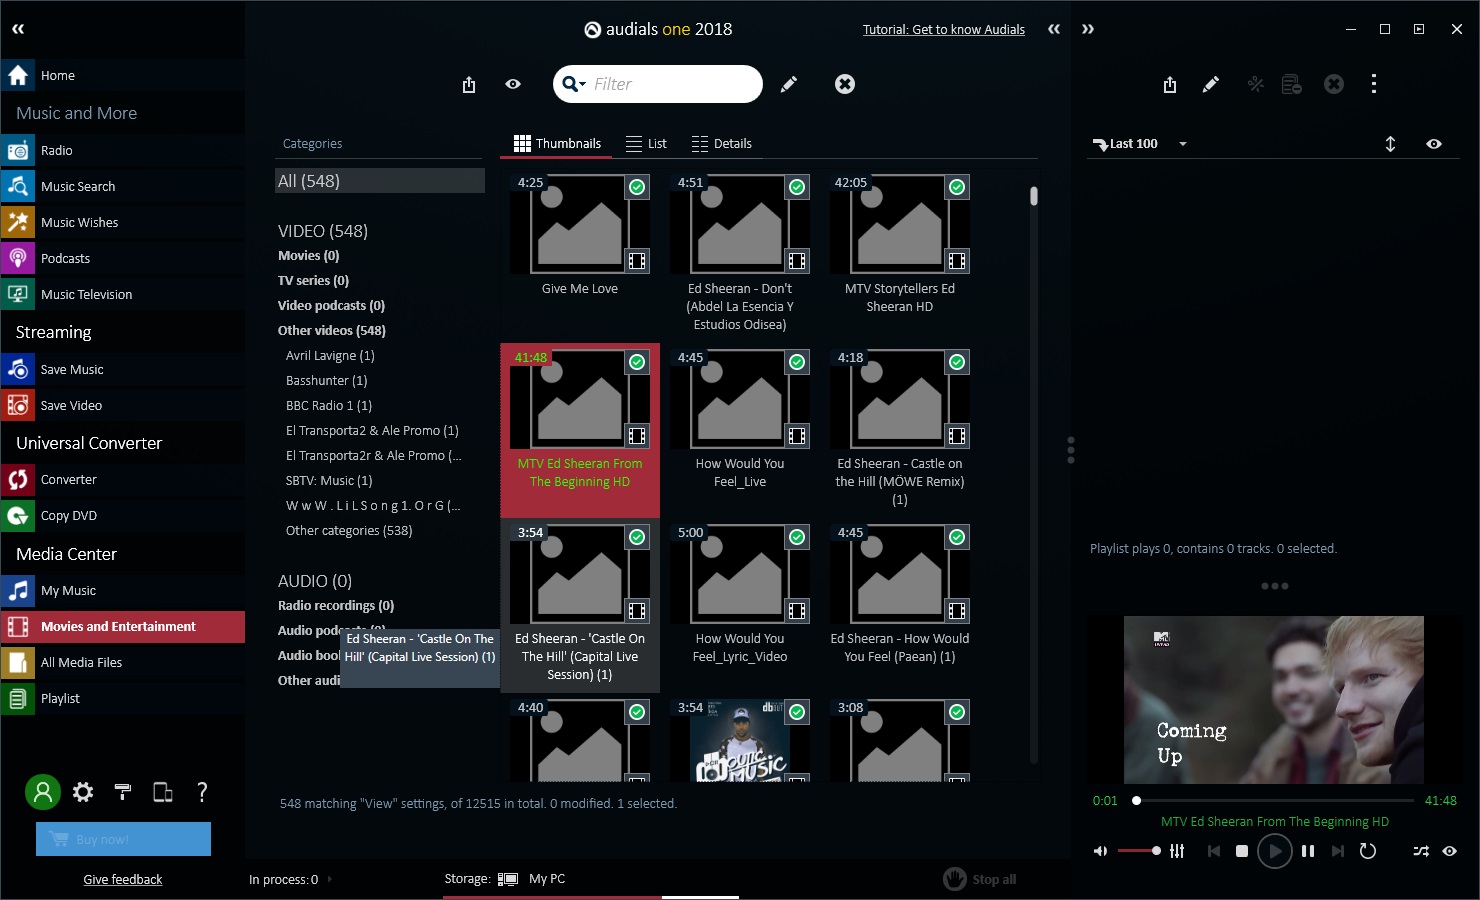Screen dimensions: 1480x900
Task: Switch to Thumbnails view
Action: point(557,144)
